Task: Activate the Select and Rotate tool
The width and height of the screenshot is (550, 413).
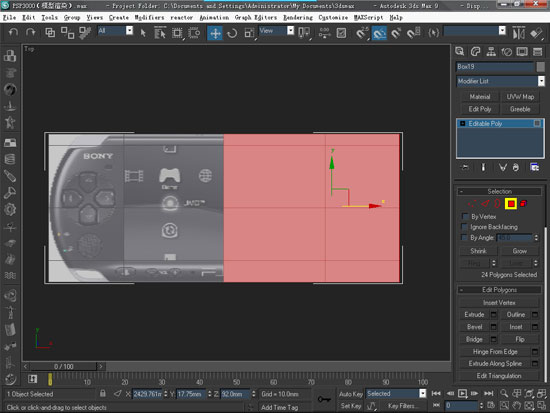Action: coord(232,33)
